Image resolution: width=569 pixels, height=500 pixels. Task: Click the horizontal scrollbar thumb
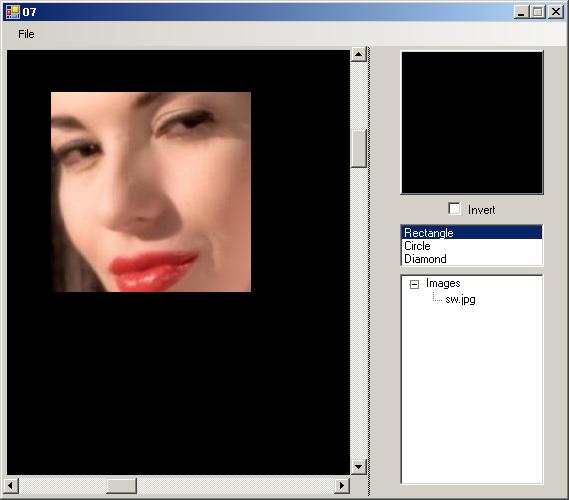coord(121,485)
